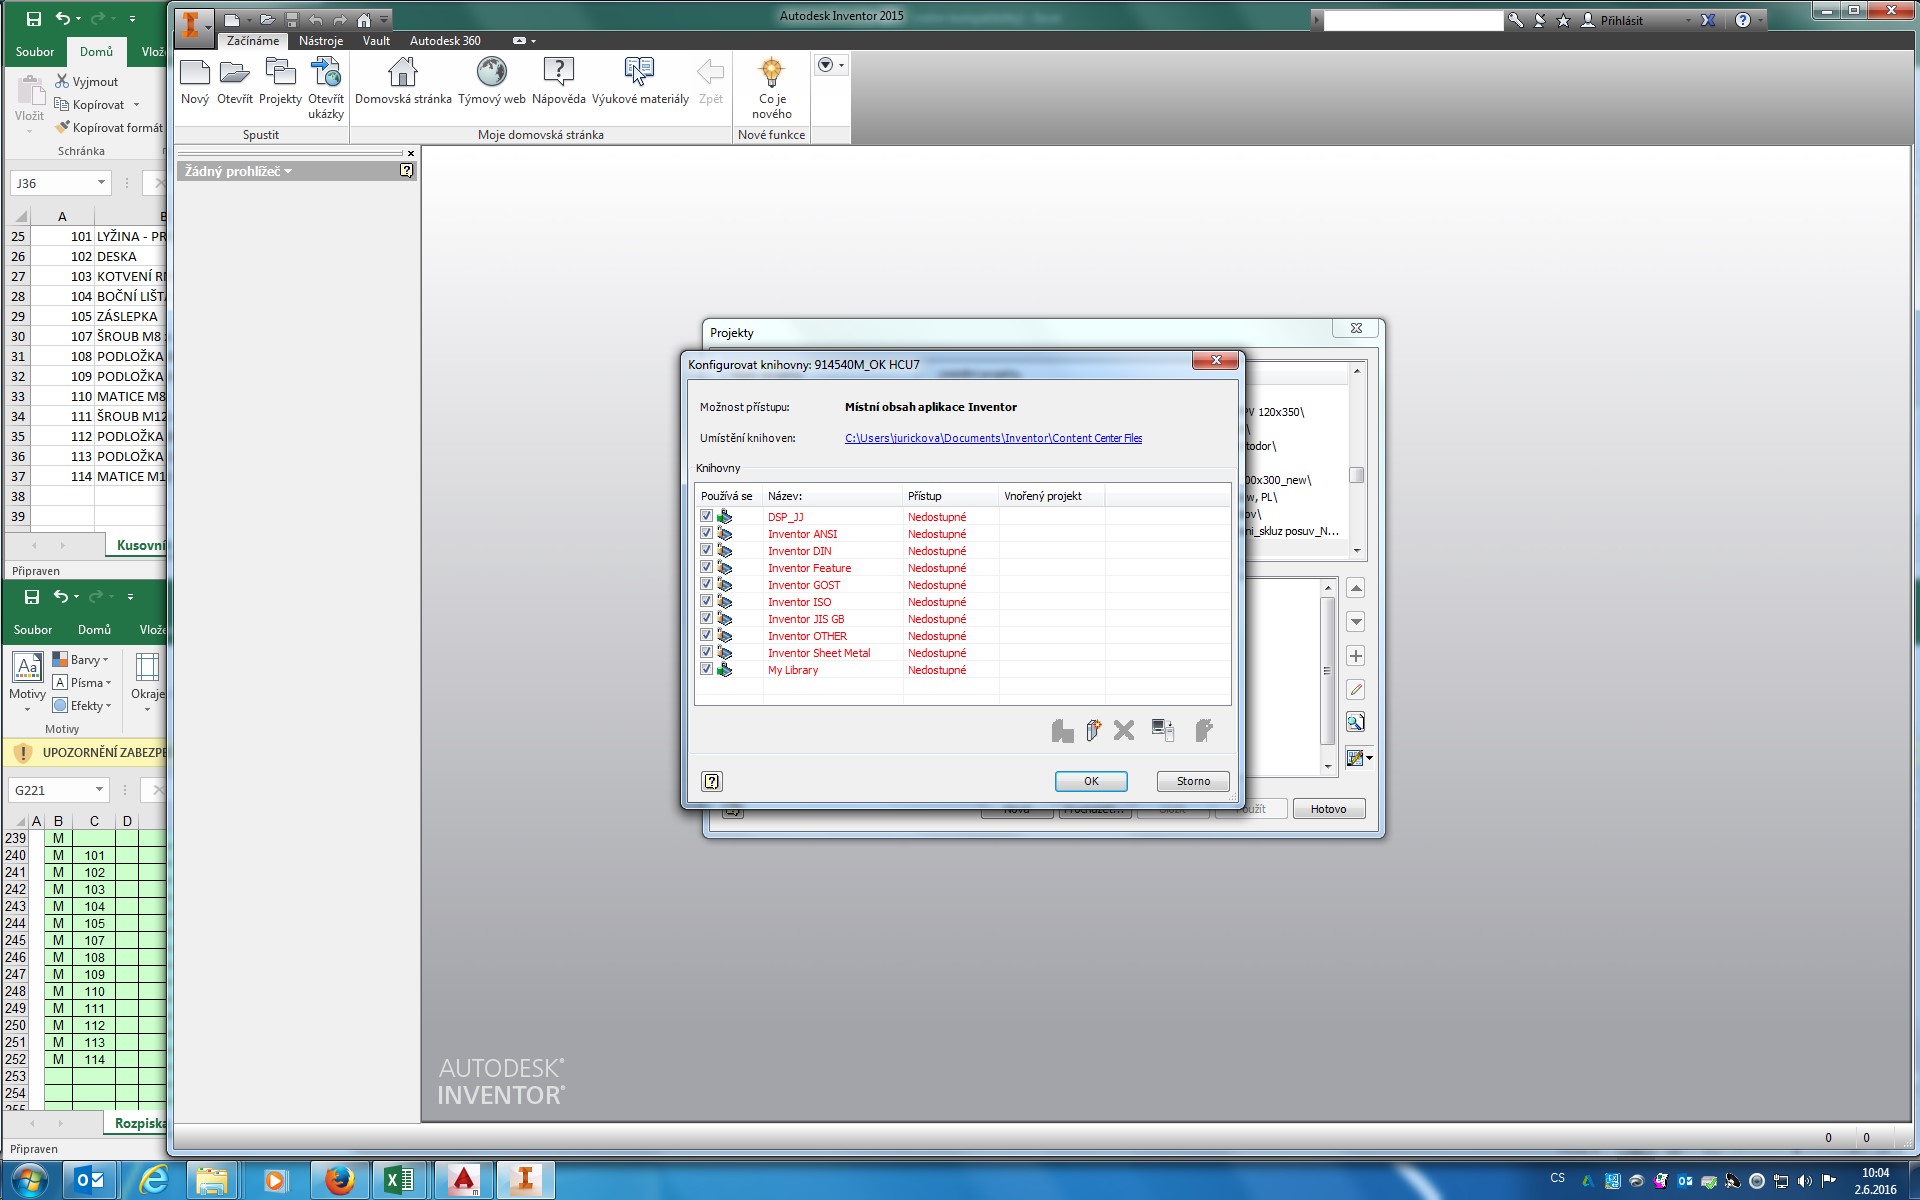This screenshot has width=1920, height=1200.
Task: Select the Začínáme ribbon tab
Action: [253, 41]
